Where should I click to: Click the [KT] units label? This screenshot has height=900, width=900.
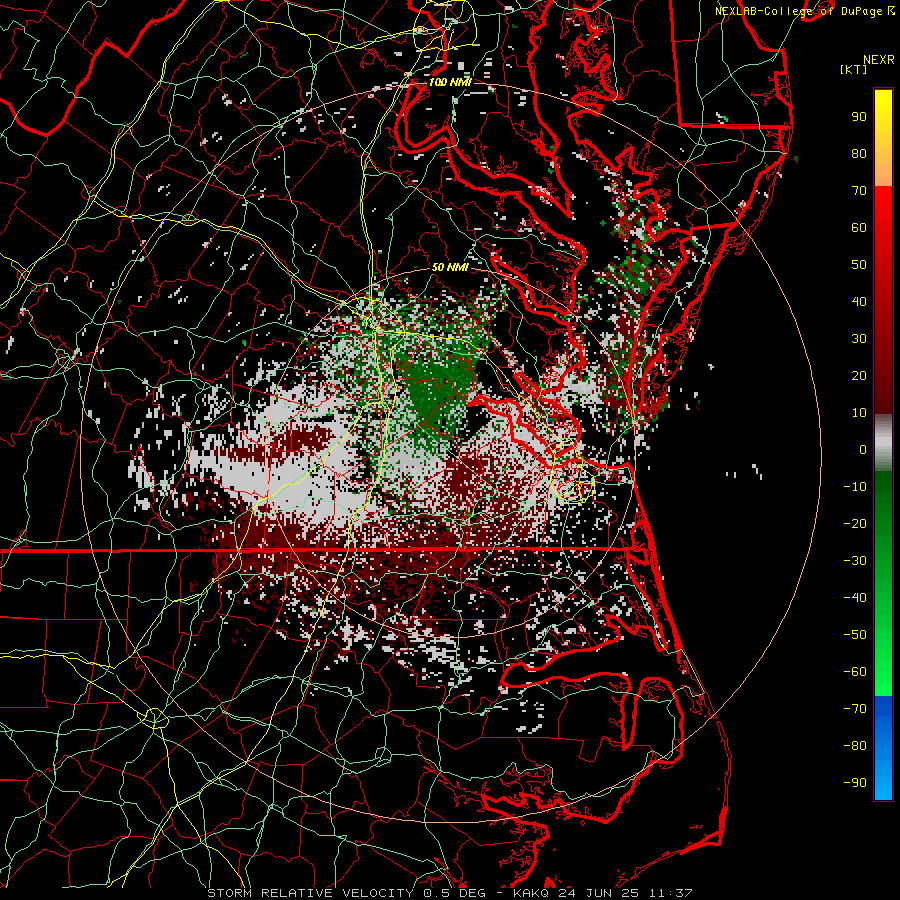click(x=853, y=69)
